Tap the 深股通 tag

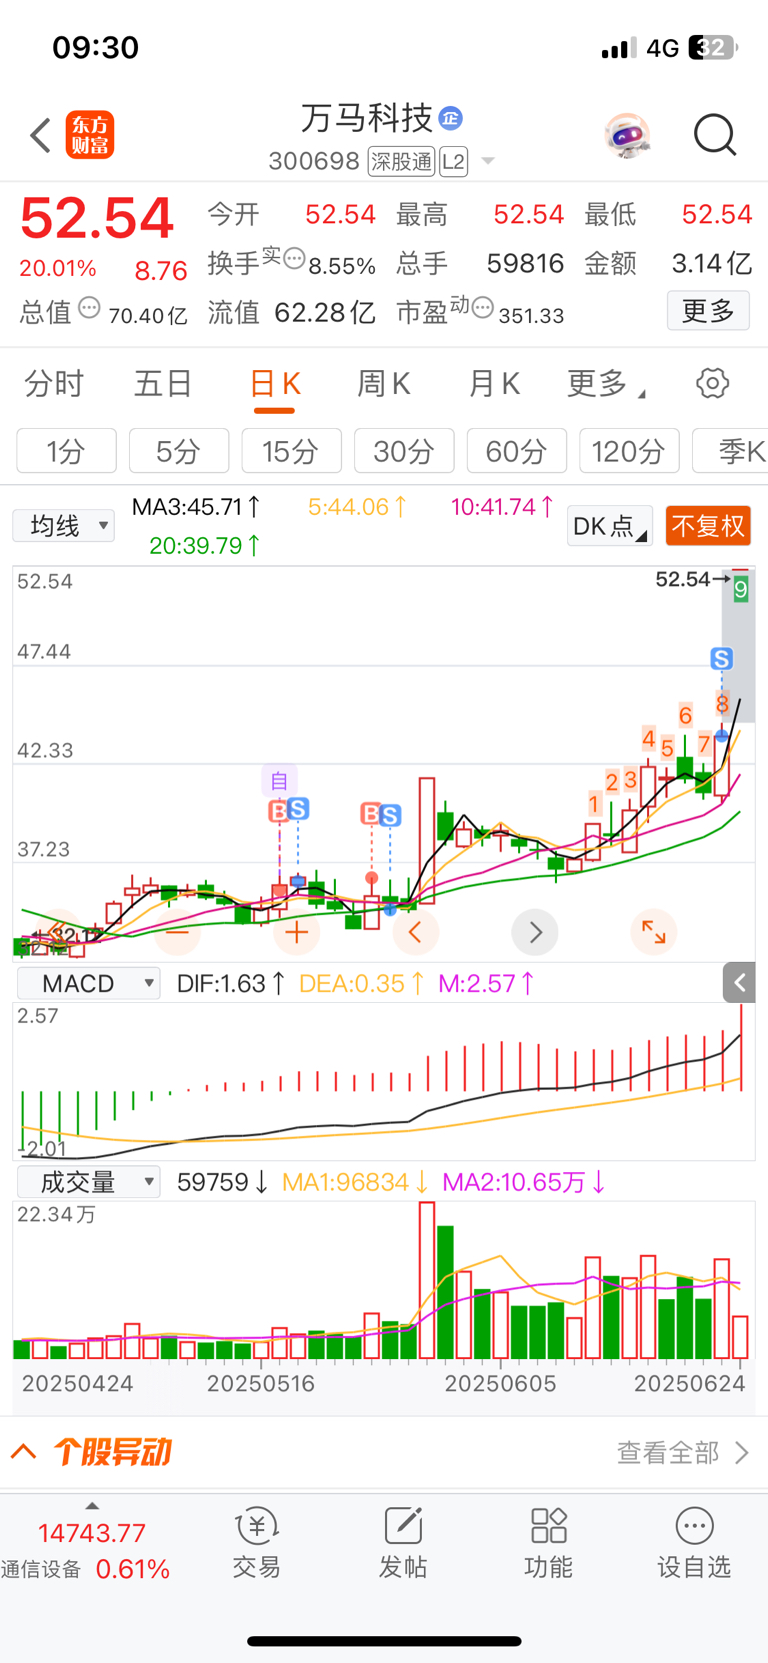click(x=401, y=161)
